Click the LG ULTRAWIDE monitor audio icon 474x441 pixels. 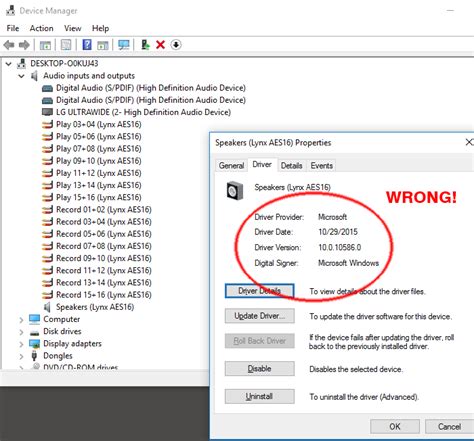point(47,112)
